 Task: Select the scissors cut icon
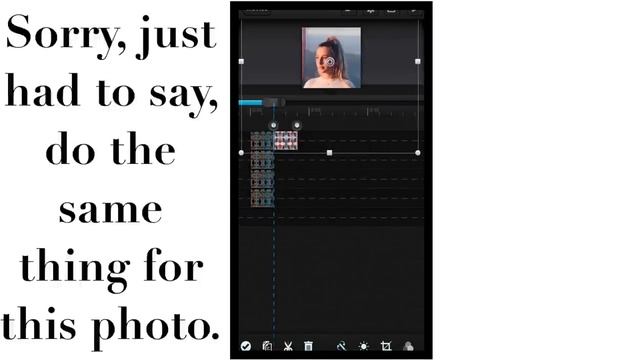288,347
